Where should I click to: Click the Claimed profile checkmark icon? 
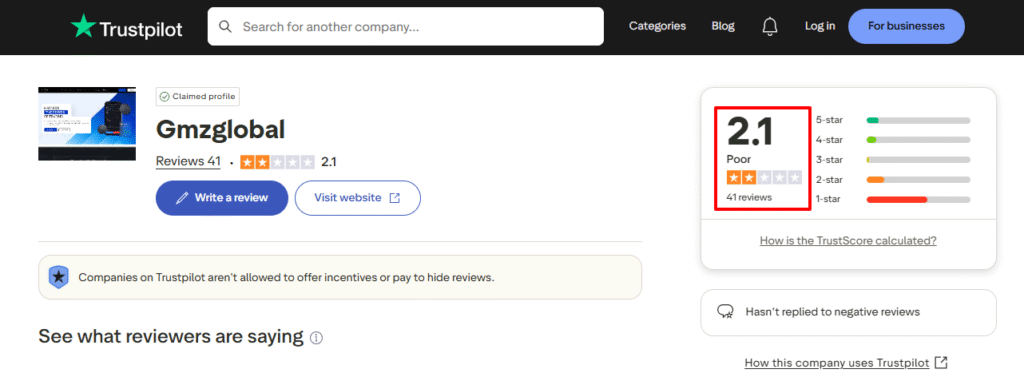click(165, 97)
